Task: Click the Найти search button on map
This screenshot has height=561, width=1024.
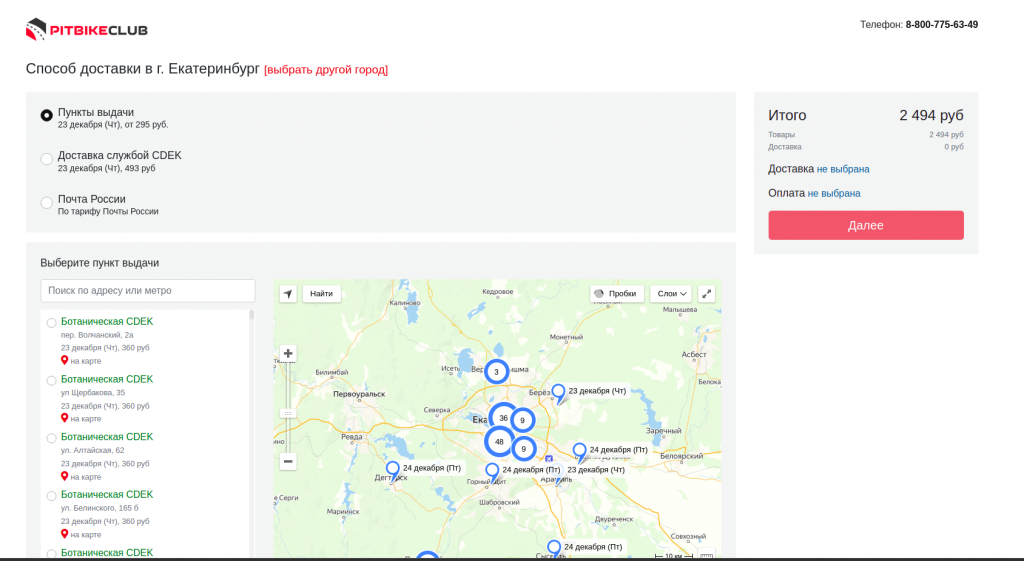Action: (x=321, y=294)
